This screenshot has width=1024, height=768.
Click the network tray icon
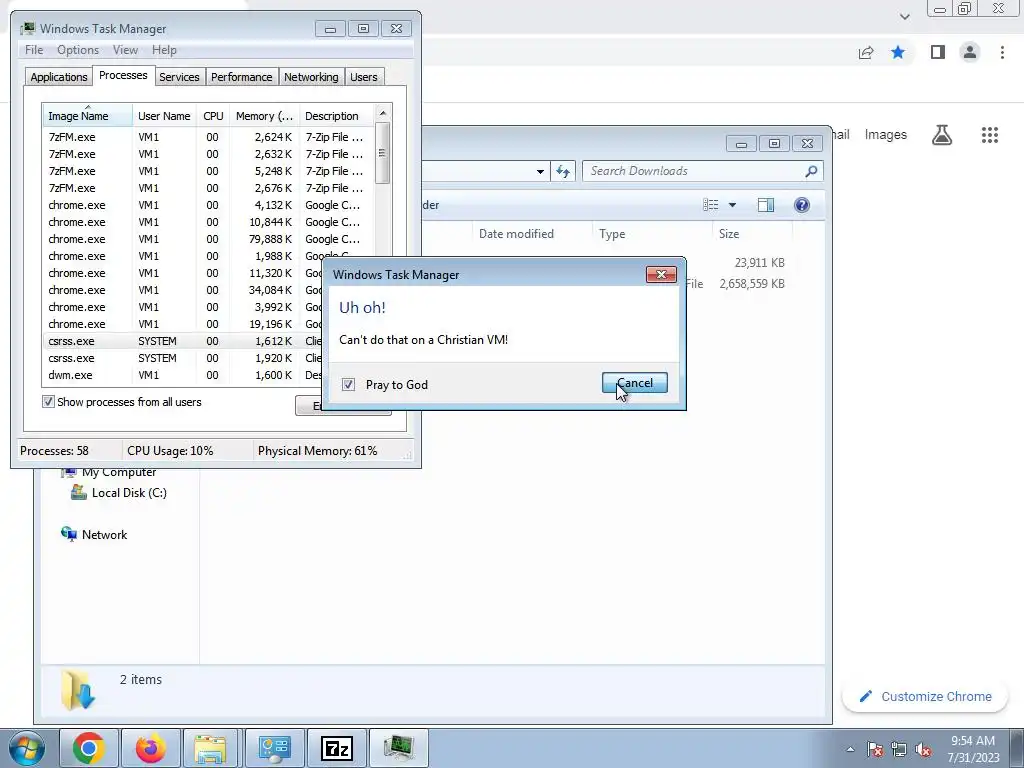tap(899, 749)
